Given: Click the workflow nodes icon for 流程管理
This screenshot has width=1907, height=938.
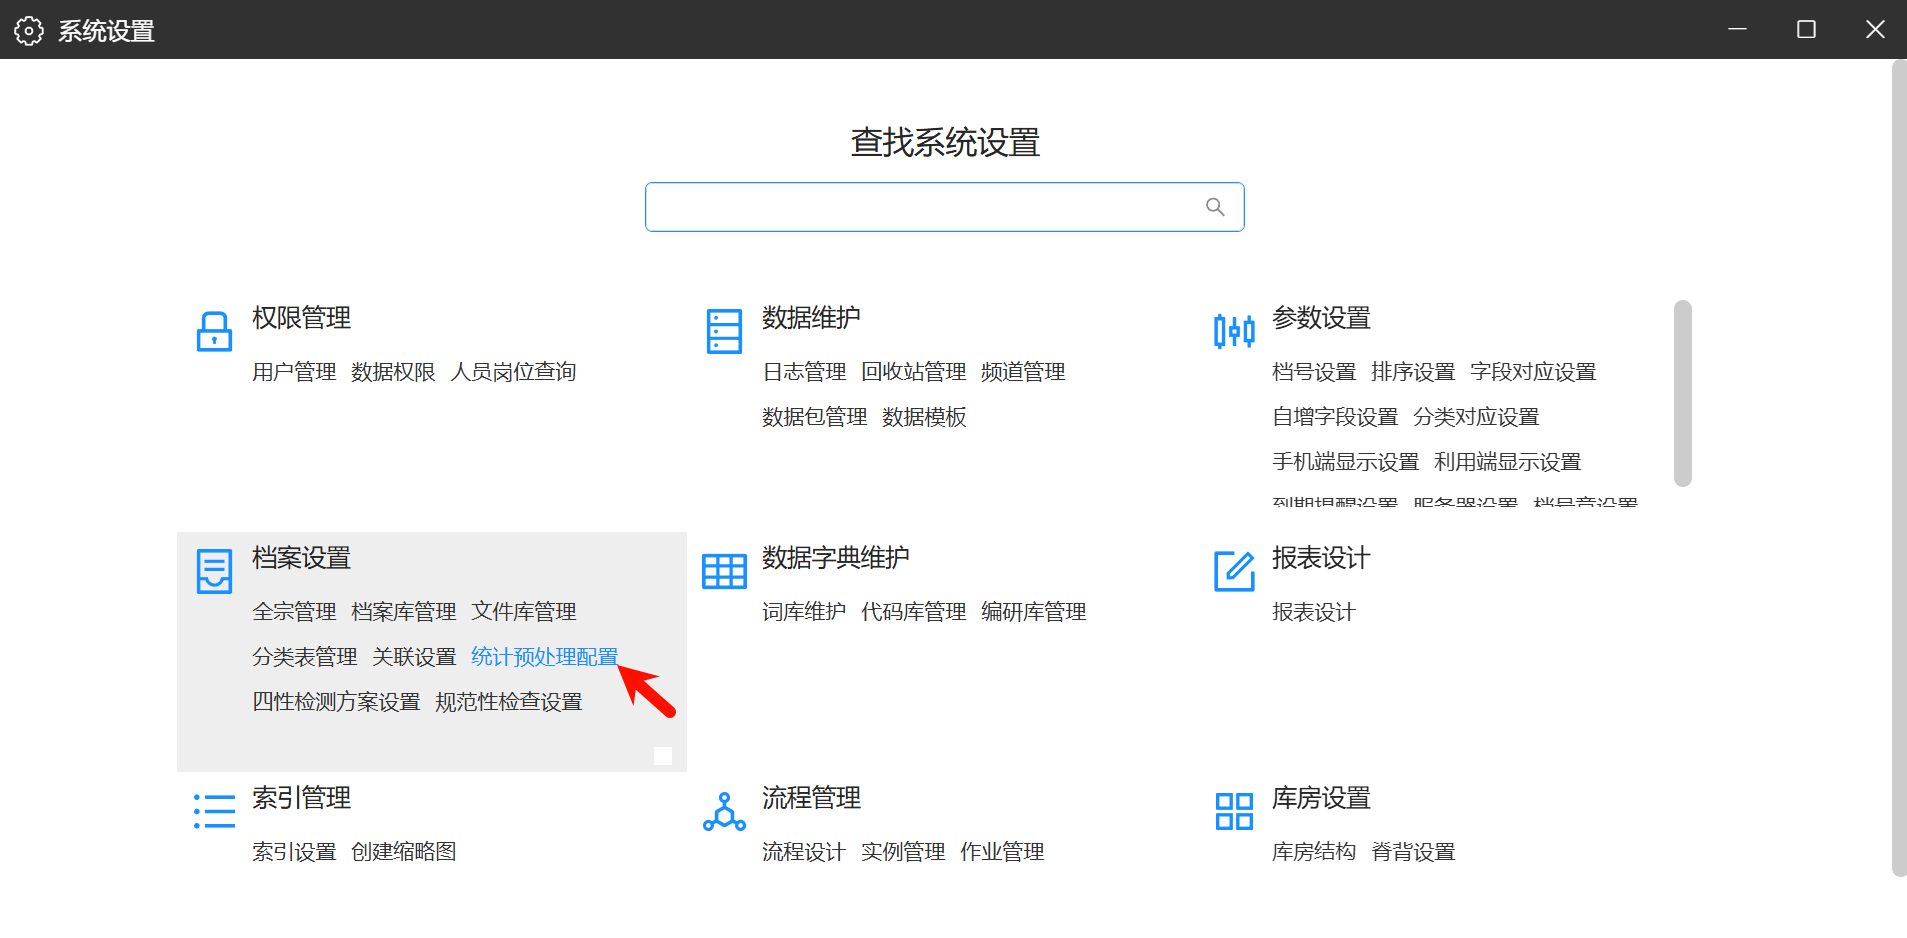Looking at the screenshot, I should pyautogui.click(x=724, y=811).
